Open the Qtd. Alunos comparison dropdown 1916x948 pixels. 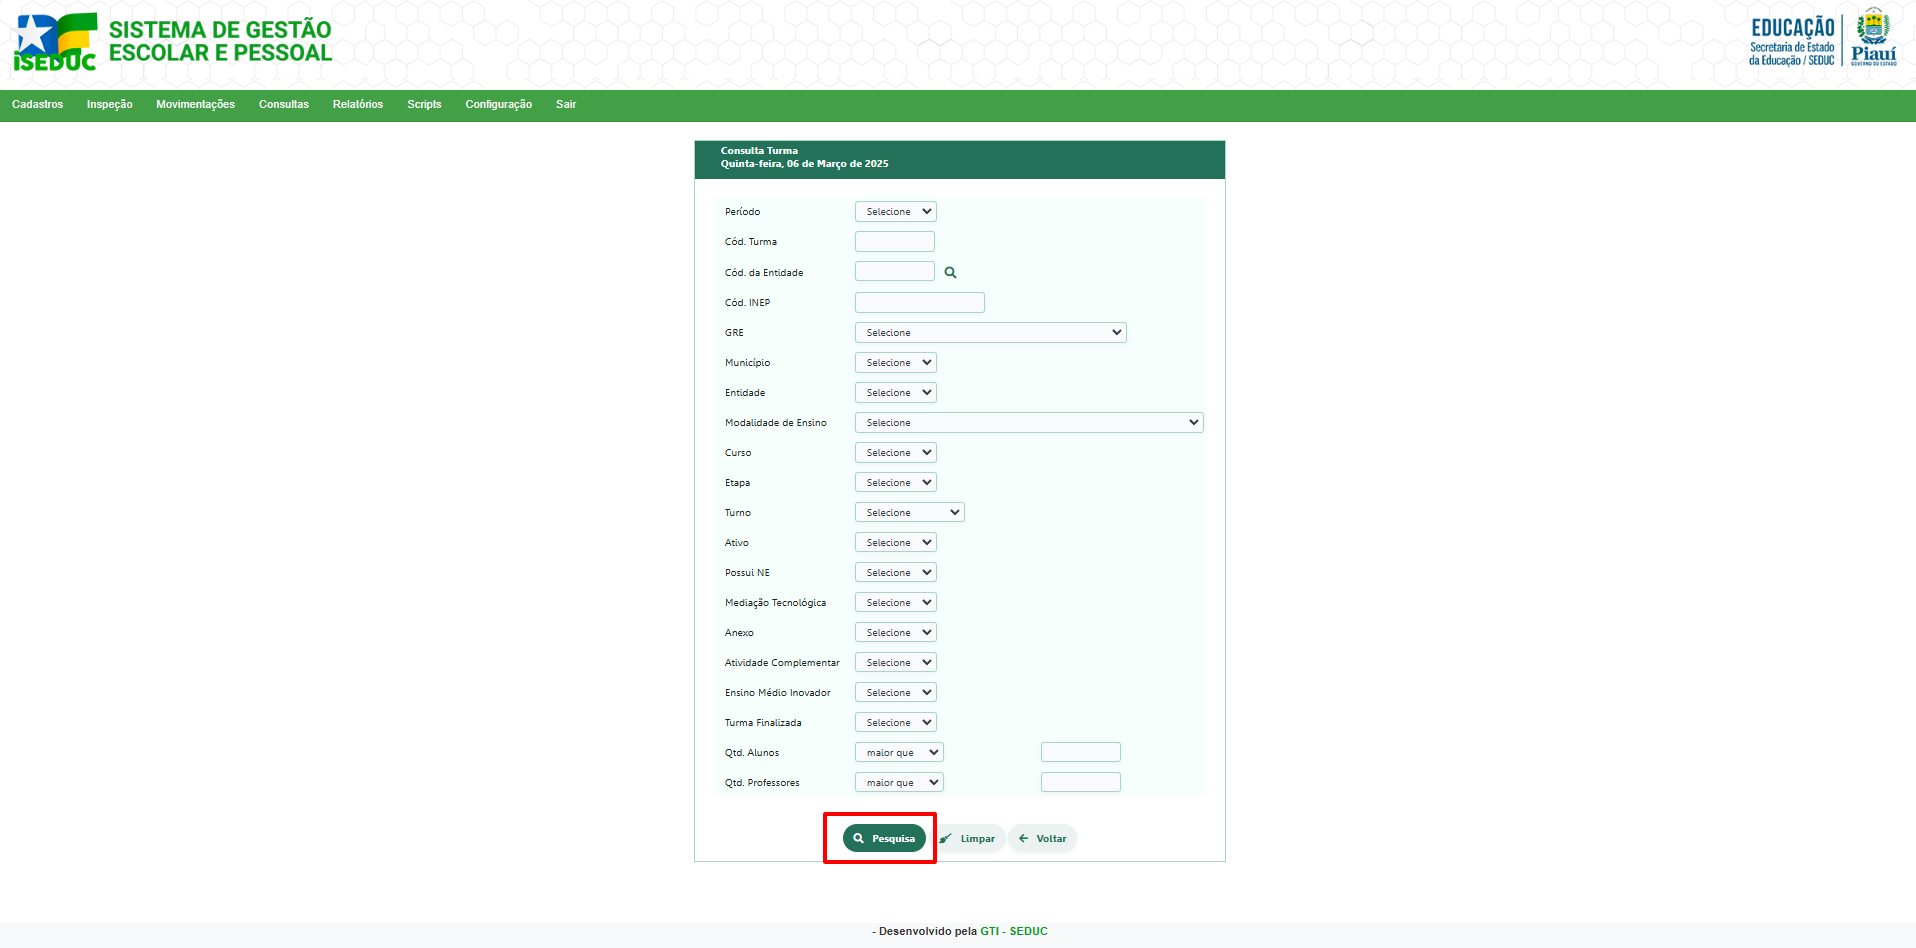click(x=899, y=753)
